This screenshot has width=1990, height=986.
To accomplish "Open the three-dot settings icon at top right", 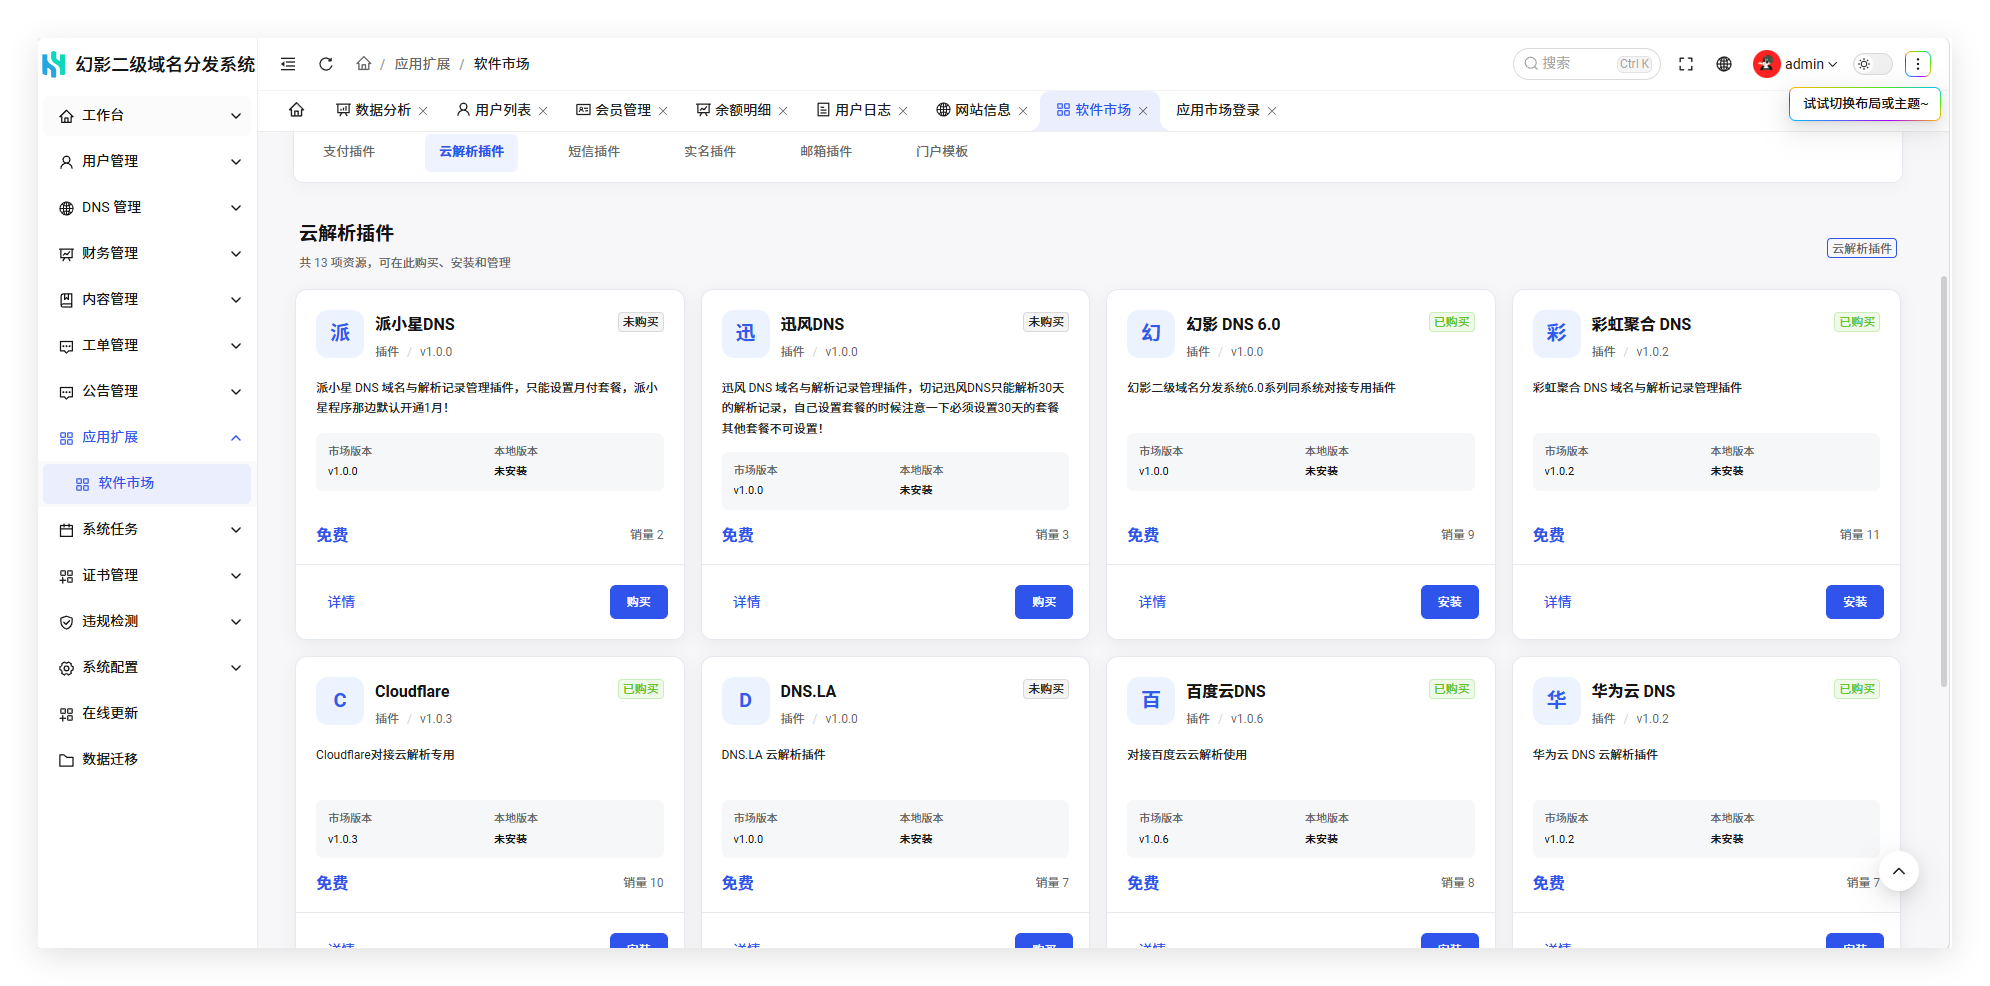I will coord(1918,64).
